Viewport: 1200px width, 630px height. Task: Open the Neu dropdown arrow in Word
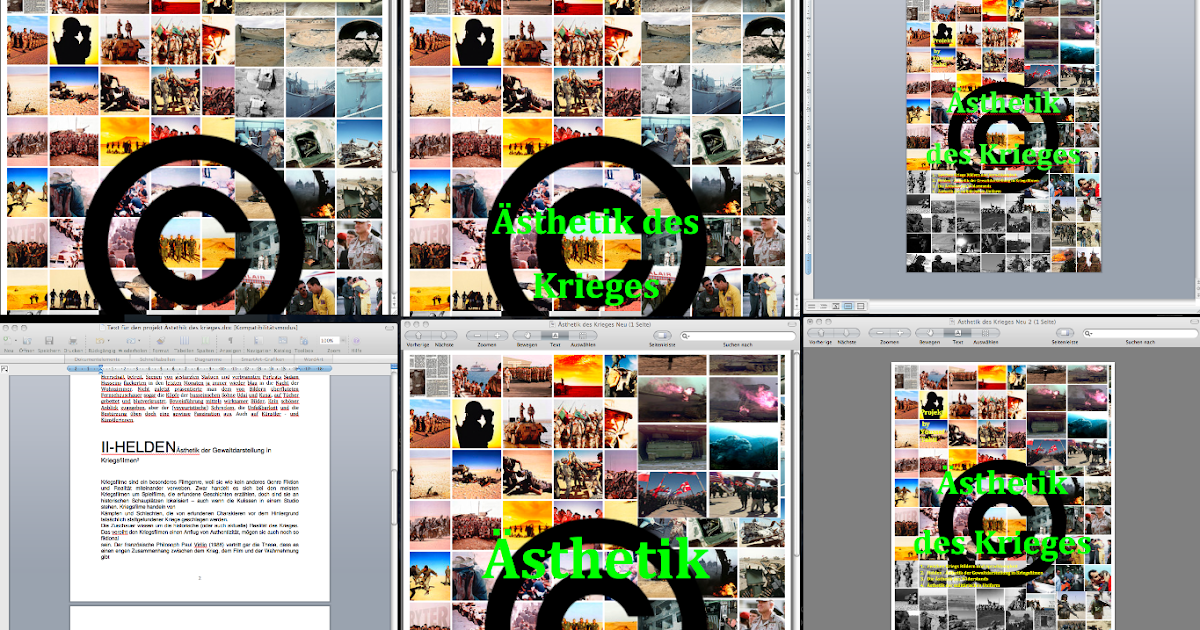pos(15,341)
